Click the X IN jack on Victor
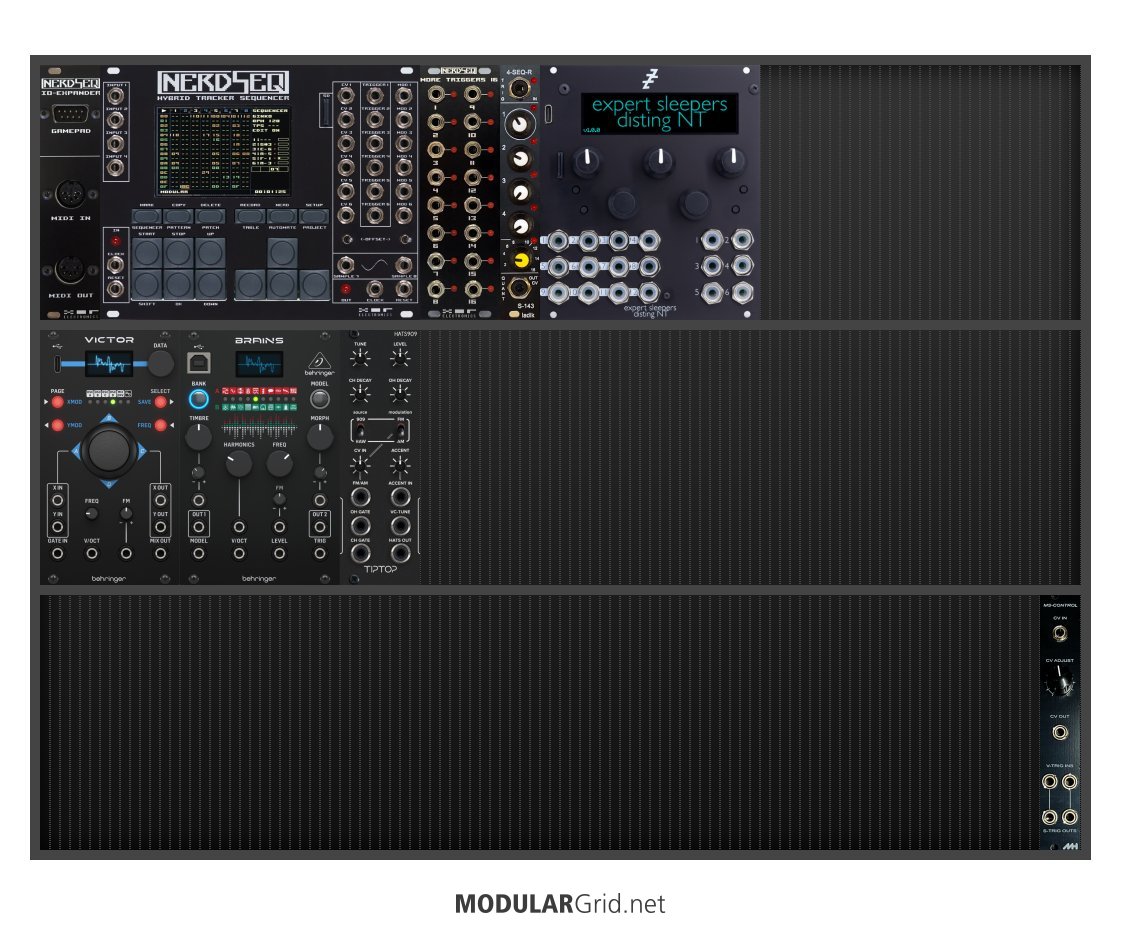 [58, 500]
